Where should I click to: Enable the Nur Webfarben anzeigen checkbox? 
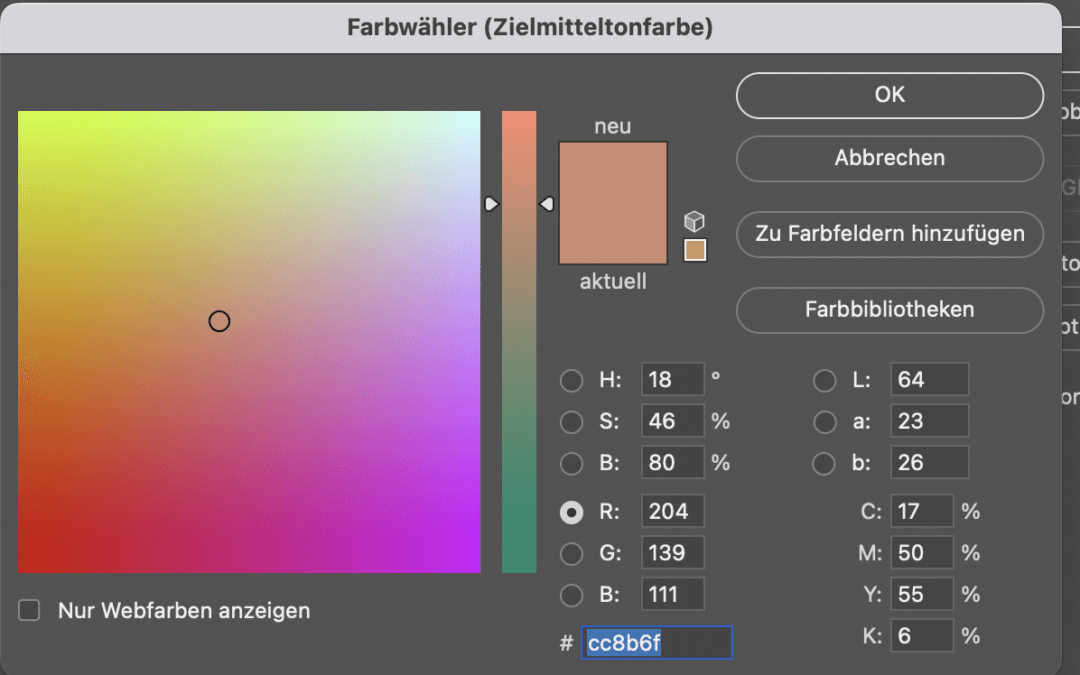pos(30,610)
